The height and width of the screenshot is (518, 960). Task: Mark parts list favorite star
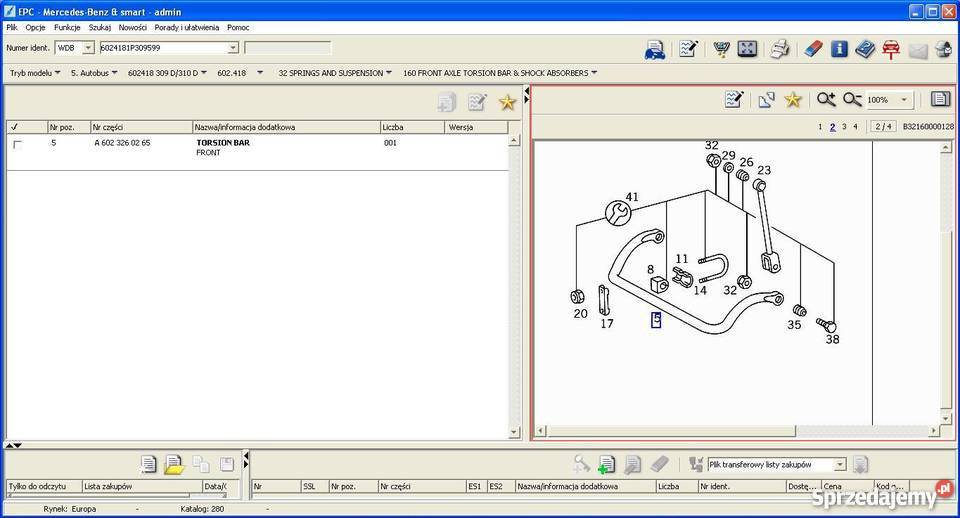coord(507,102)
